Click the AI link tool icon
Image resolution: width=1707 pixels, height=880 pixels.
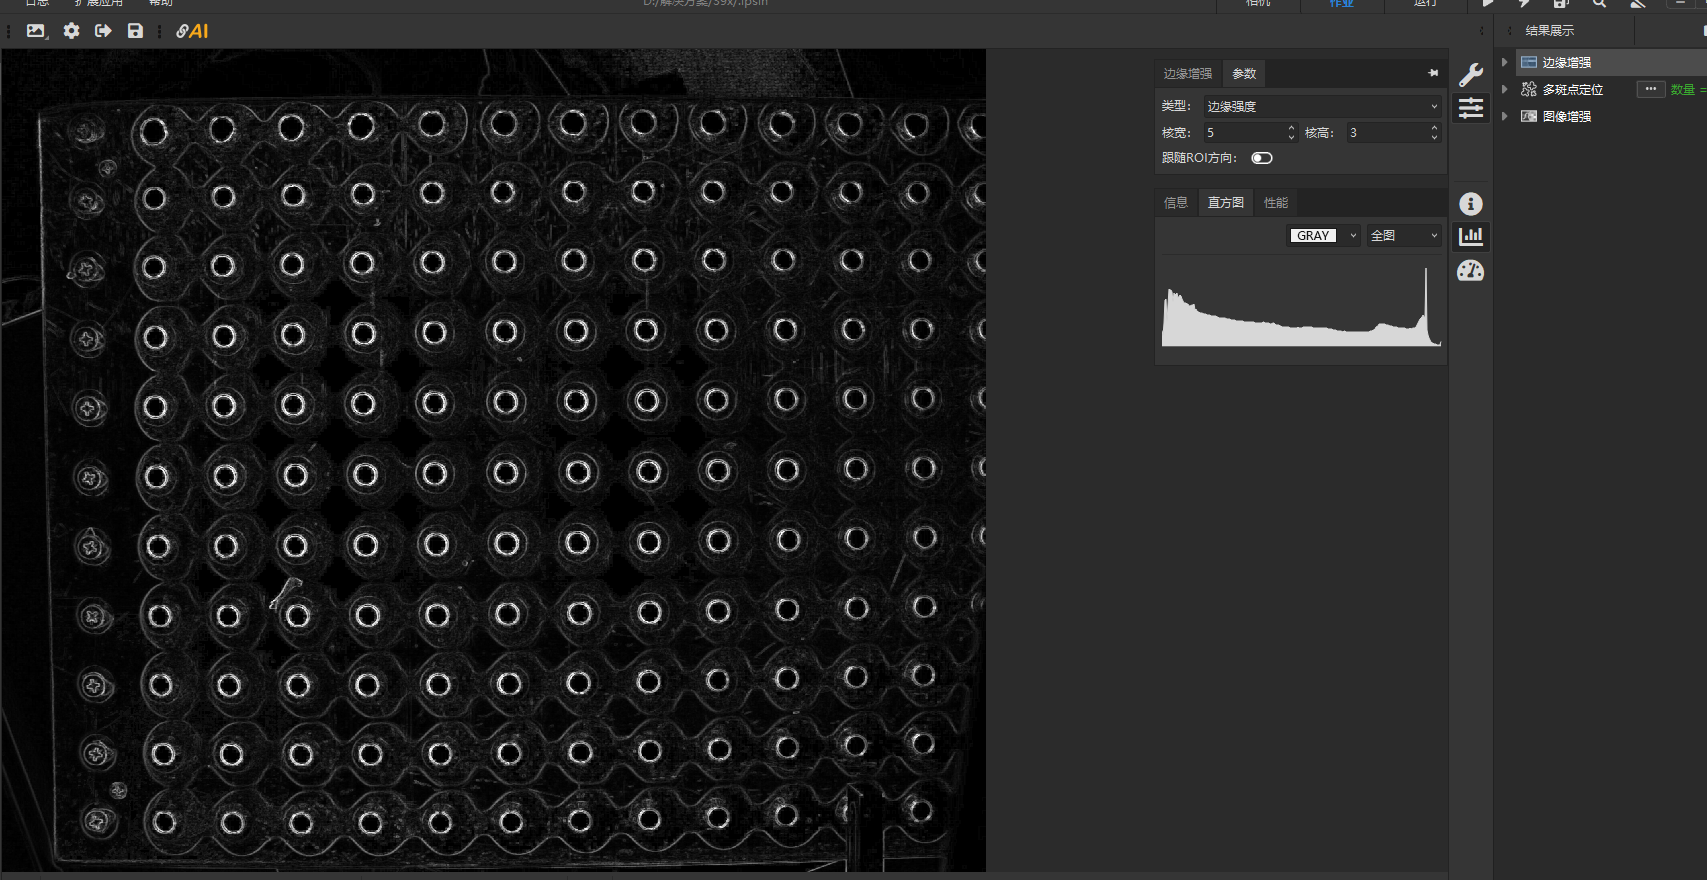tap(192, 31)
